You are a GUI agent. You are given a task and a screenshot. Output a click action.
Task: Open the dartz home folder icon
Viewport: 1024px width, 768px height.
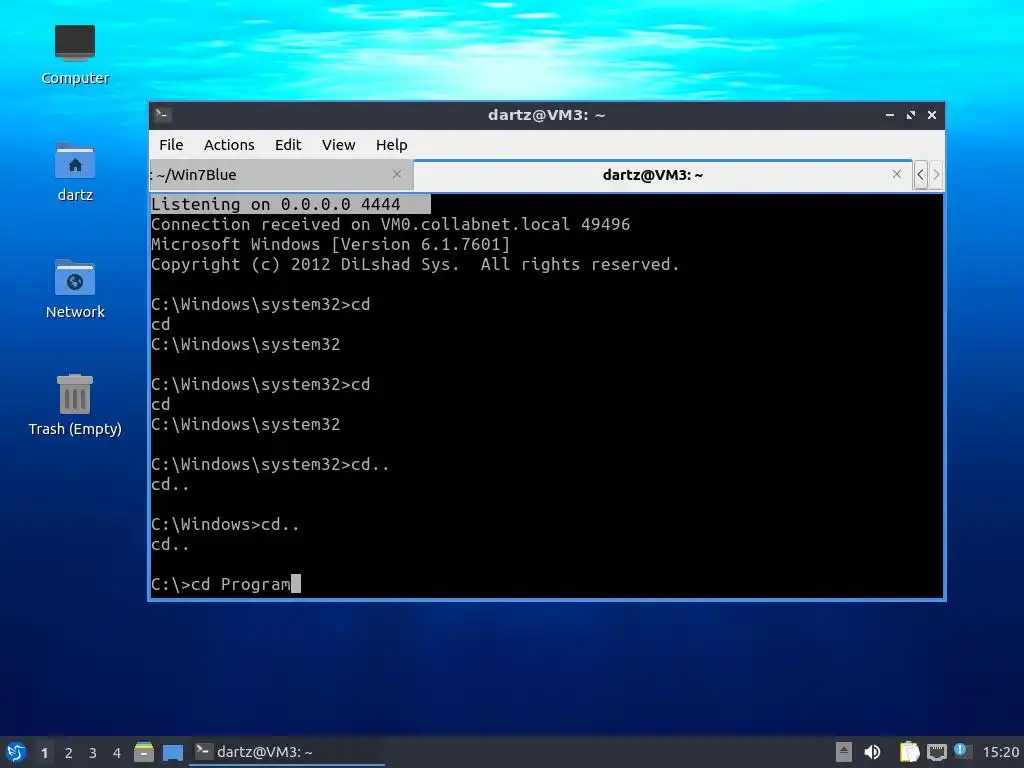click(74, 172)
